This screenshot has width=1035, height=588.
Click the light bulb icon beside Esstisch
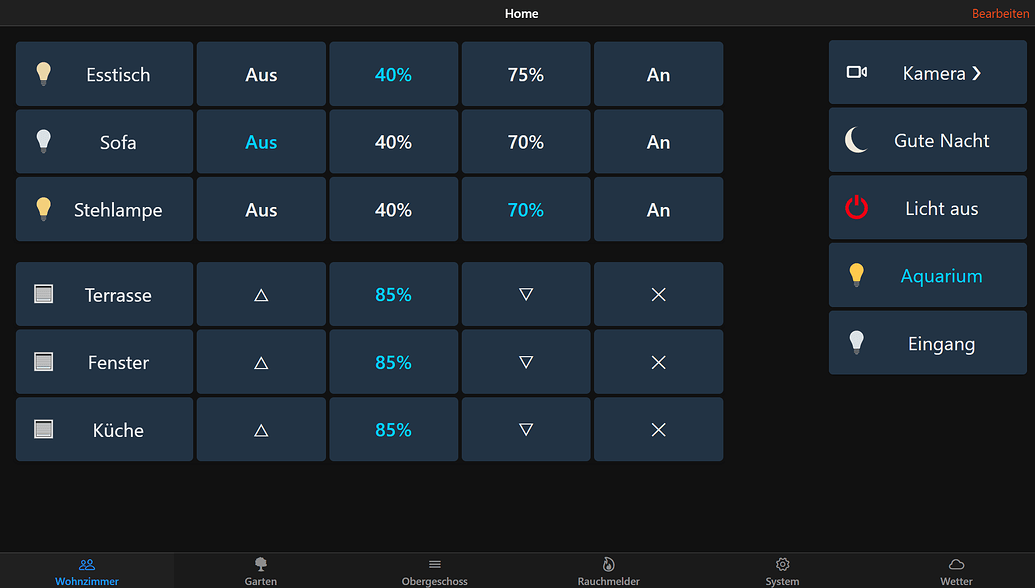43,73
